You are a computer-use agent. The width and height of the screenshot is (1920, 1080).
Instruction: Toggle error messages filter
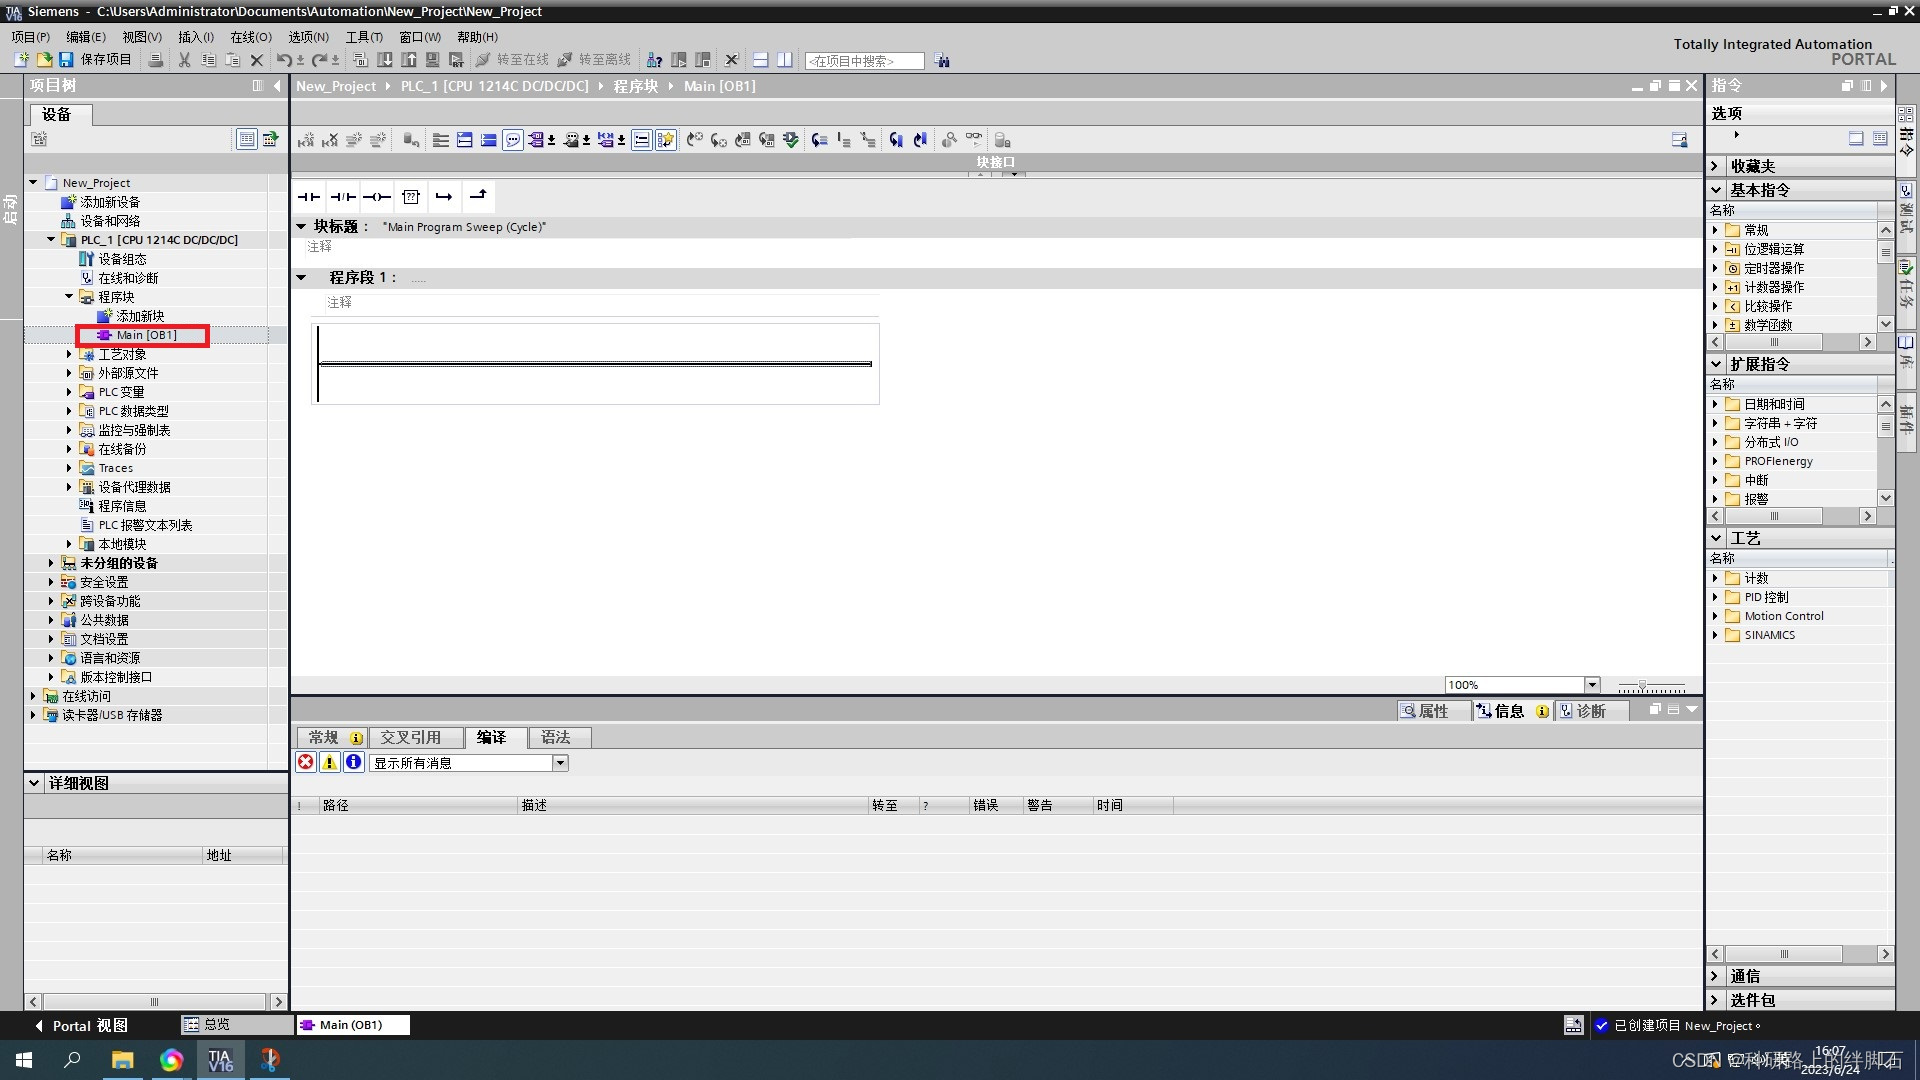[306, 762]
